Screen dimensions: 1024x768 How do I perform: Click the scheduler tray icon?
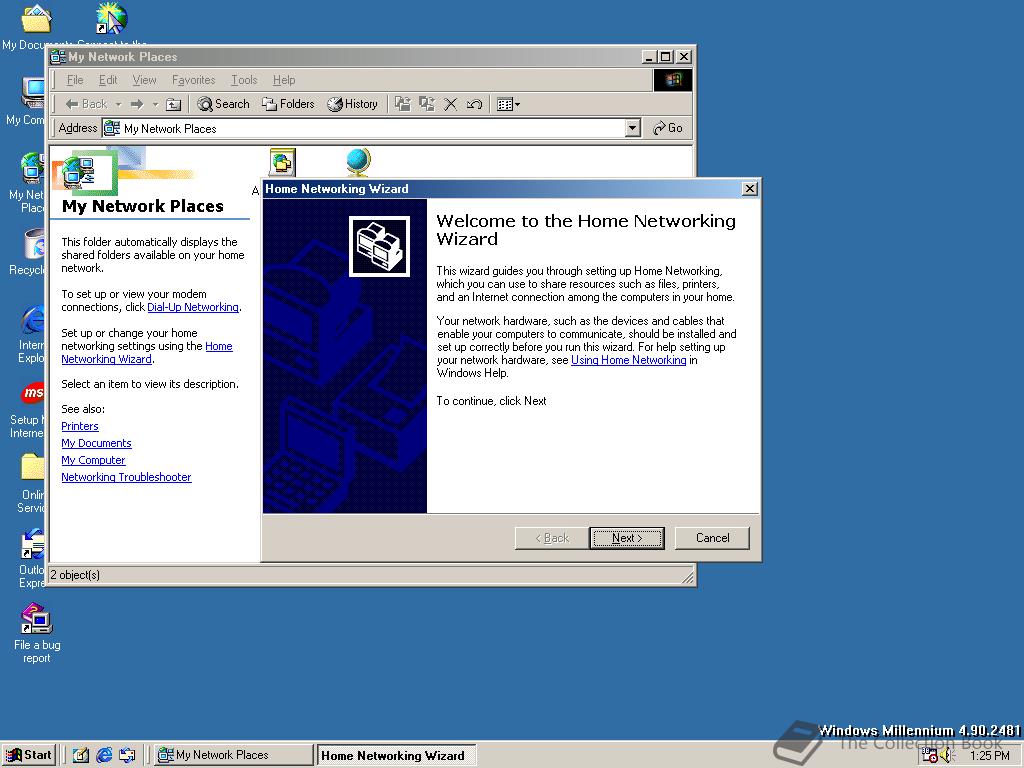tap(929, 756)
